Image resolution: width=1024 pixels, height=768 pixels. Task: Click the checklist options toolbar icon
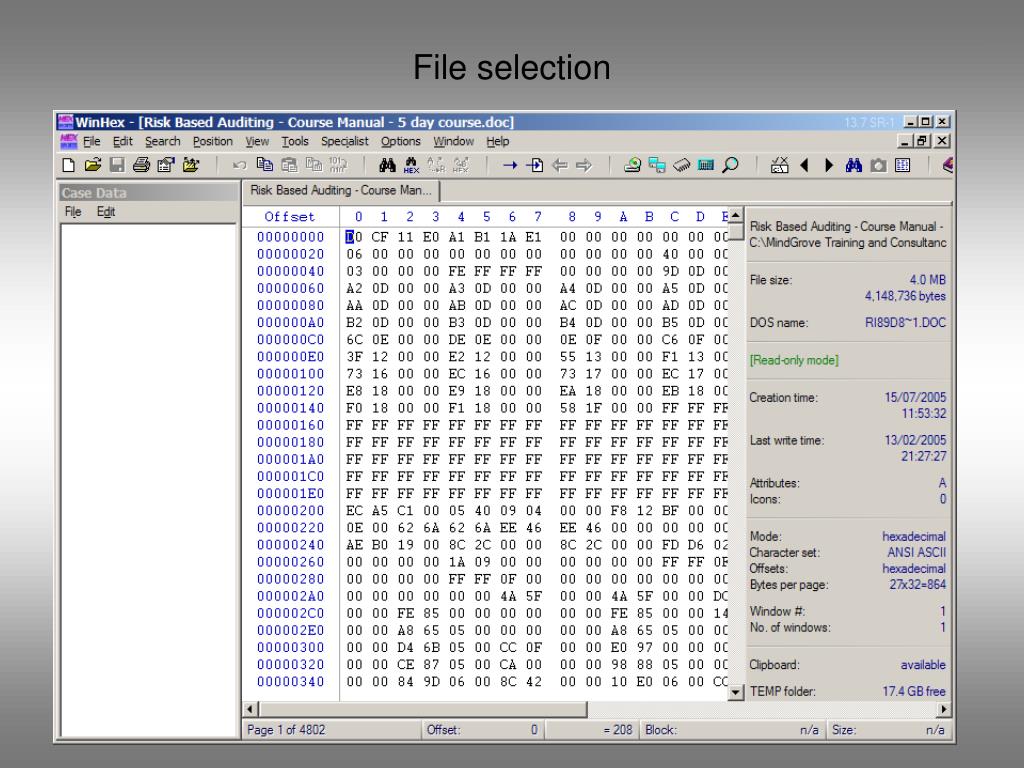click(x=780, y=165)
